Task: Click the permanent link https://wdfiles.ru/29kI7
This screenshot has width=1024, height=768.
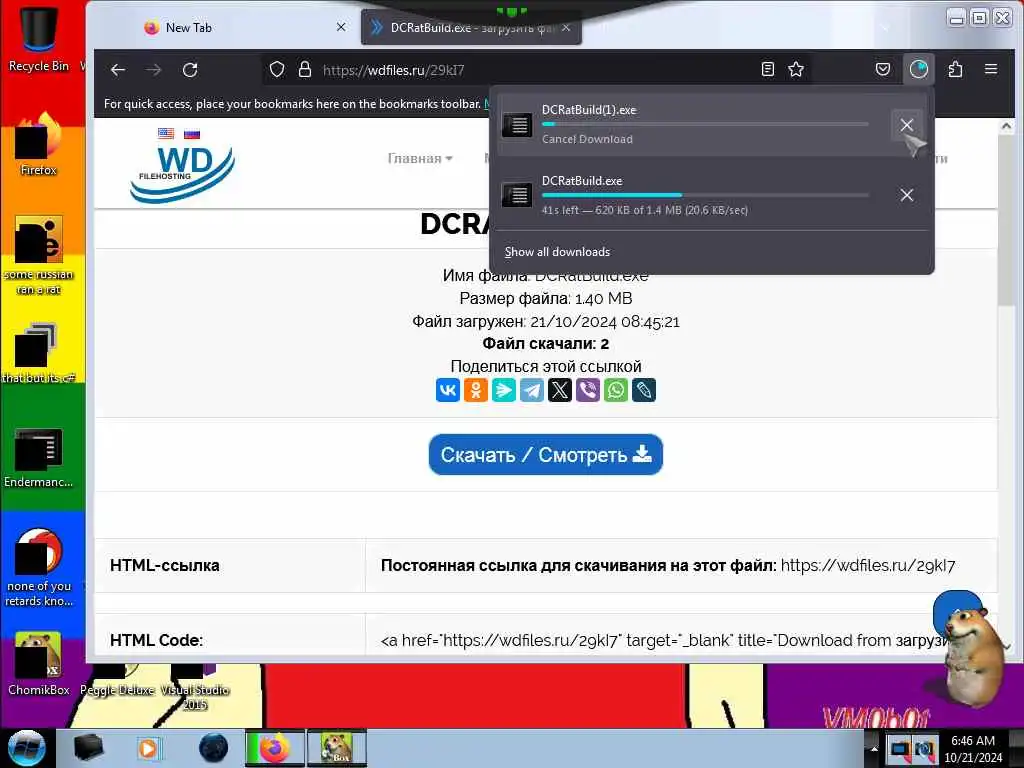Action: point(868,566)
